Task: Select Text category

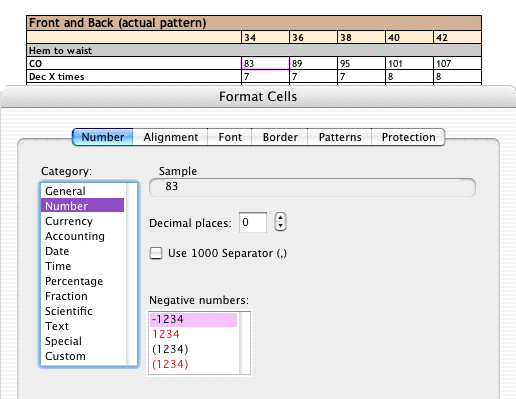Action: [x=82, y=326]
